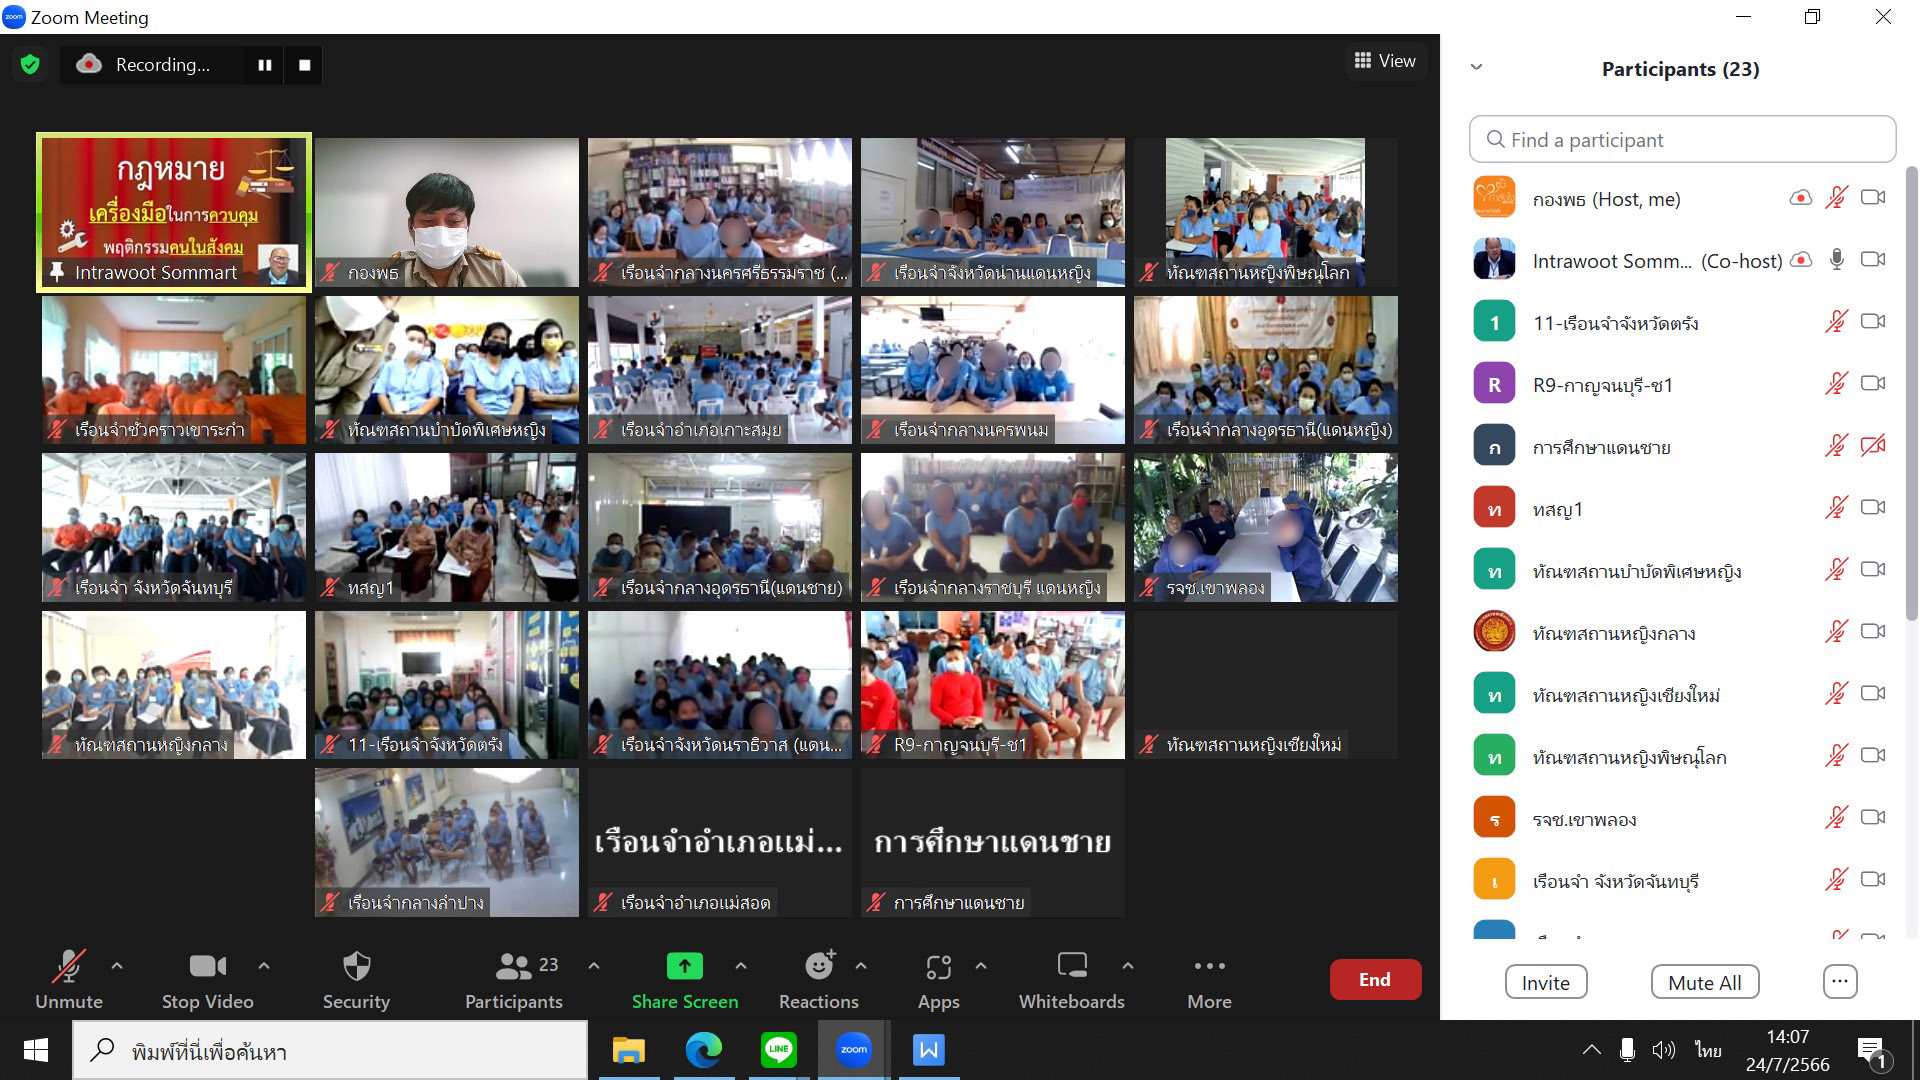Expand video options arrow beside Stop Video
Screen dimensions: 1920x1080
tap(264, 966)
